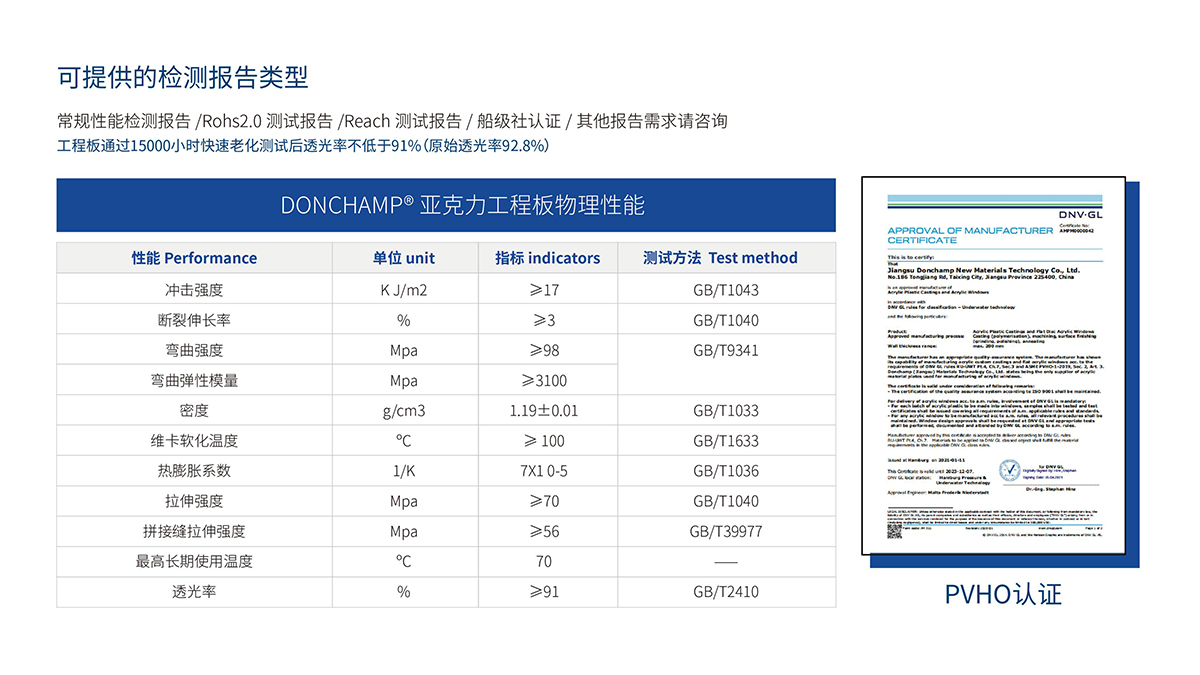Select the 最高长期使用温度 row label
The image size is (1200, 675).
(x=194, y=562)
